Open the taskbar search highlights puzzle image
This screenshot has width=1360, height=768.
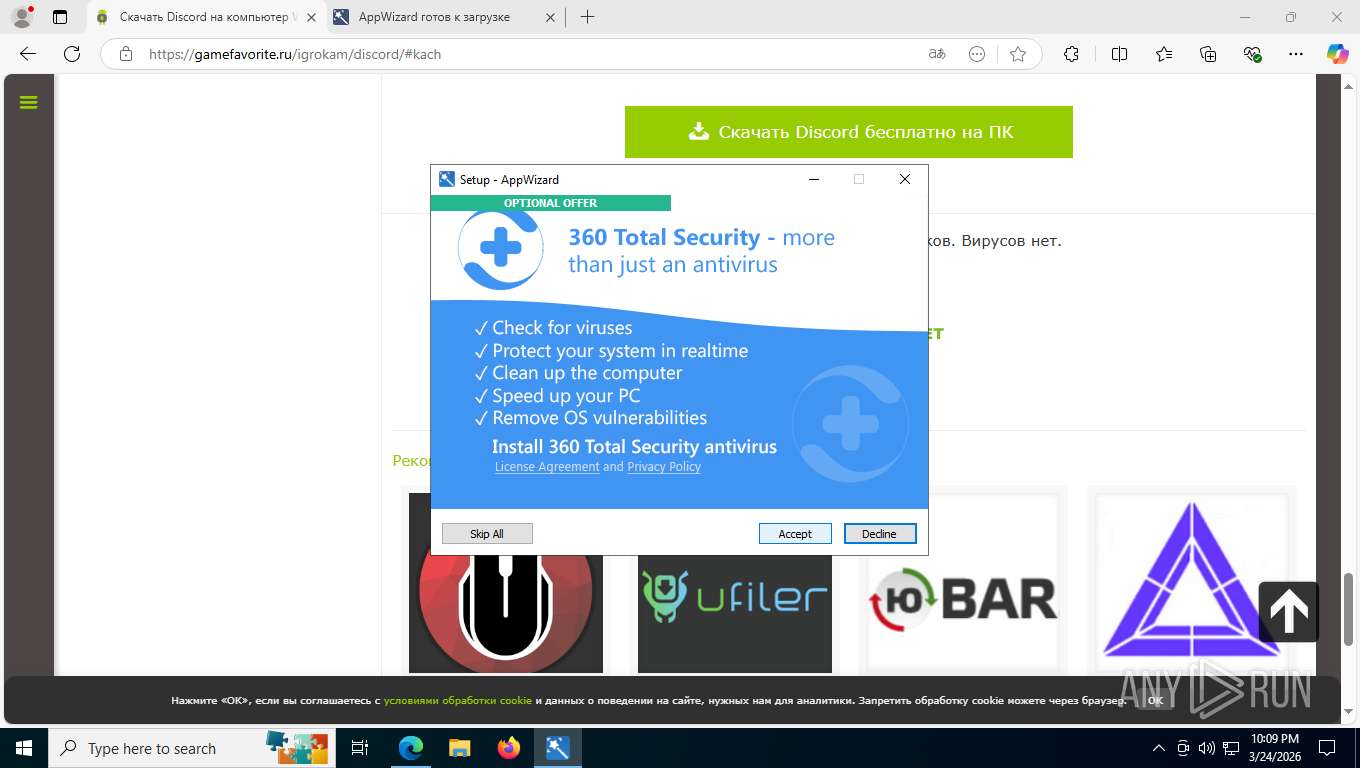point(297,747)
